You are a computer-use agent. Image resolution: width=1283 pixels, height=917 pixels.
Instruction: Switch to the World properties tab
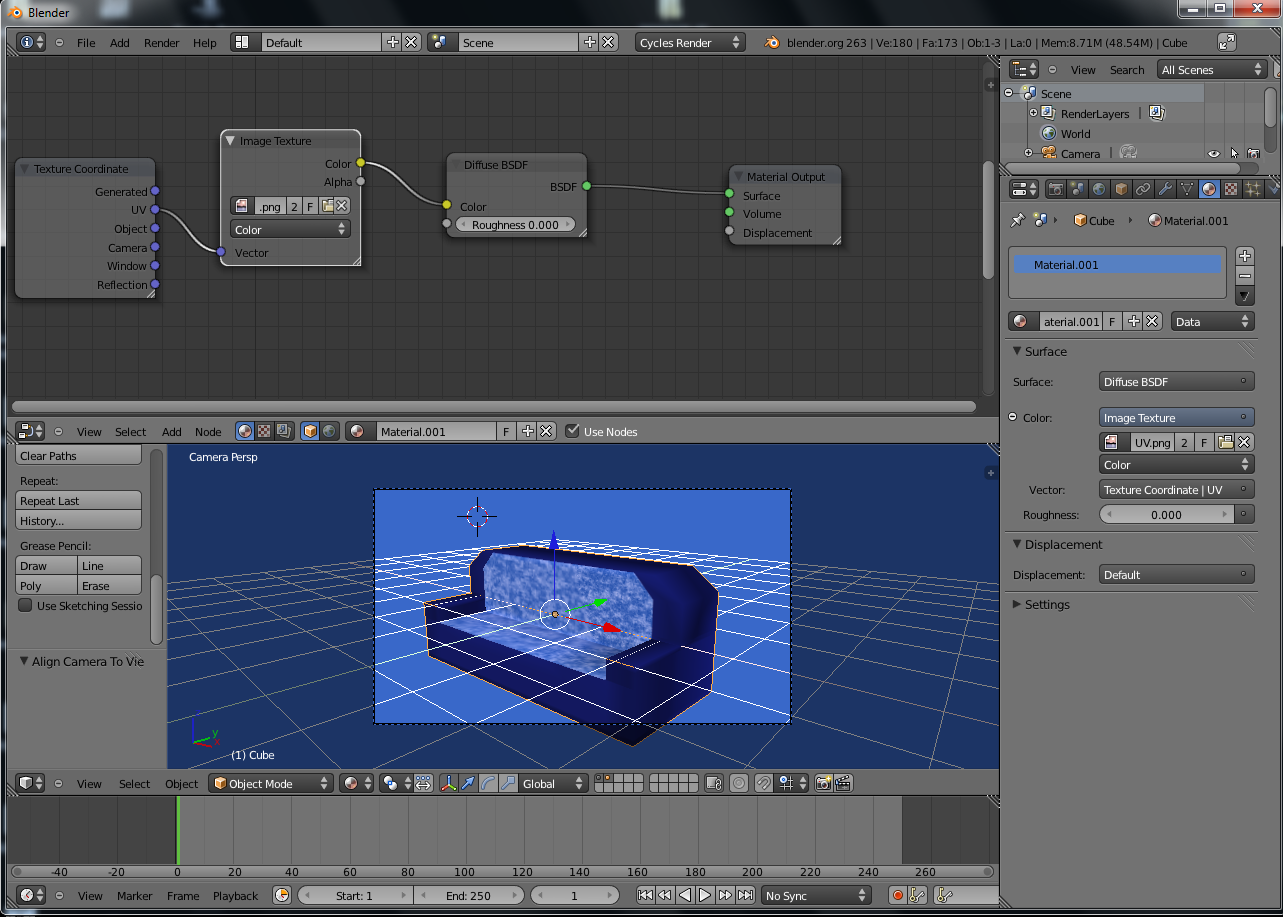coord(1099,188)
